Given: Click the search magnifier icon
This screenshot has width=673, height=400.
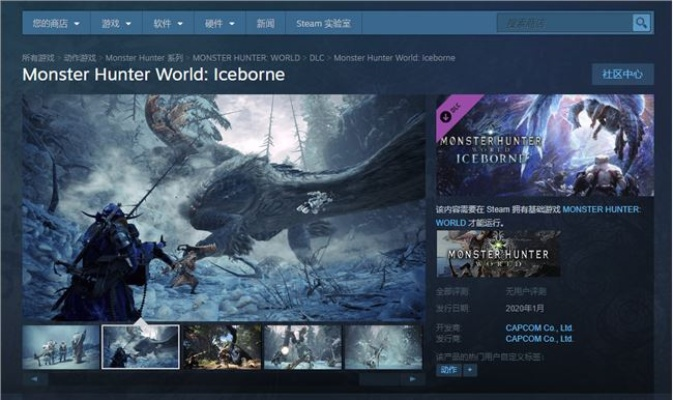Looking at the screenshot, I should [x=641, y=22].
